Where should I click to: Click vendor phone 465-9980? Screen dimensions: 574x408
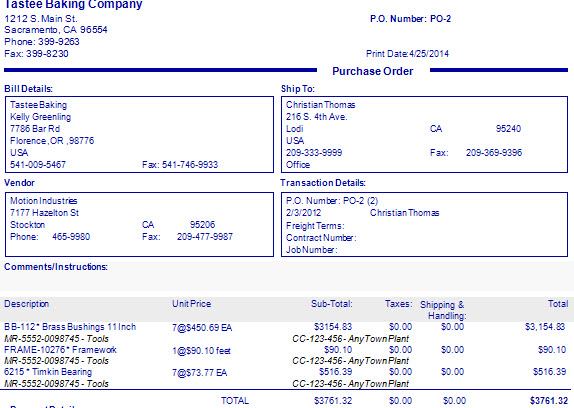tap(71, 237)
